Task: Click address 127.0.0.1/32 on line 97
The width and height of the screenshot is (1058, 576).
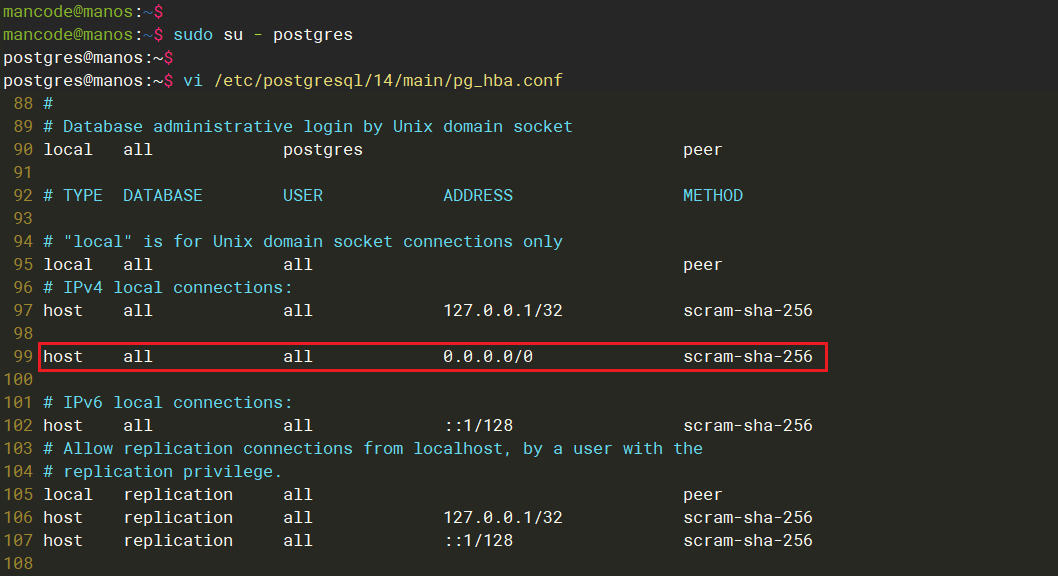Action: coord(502,311)
